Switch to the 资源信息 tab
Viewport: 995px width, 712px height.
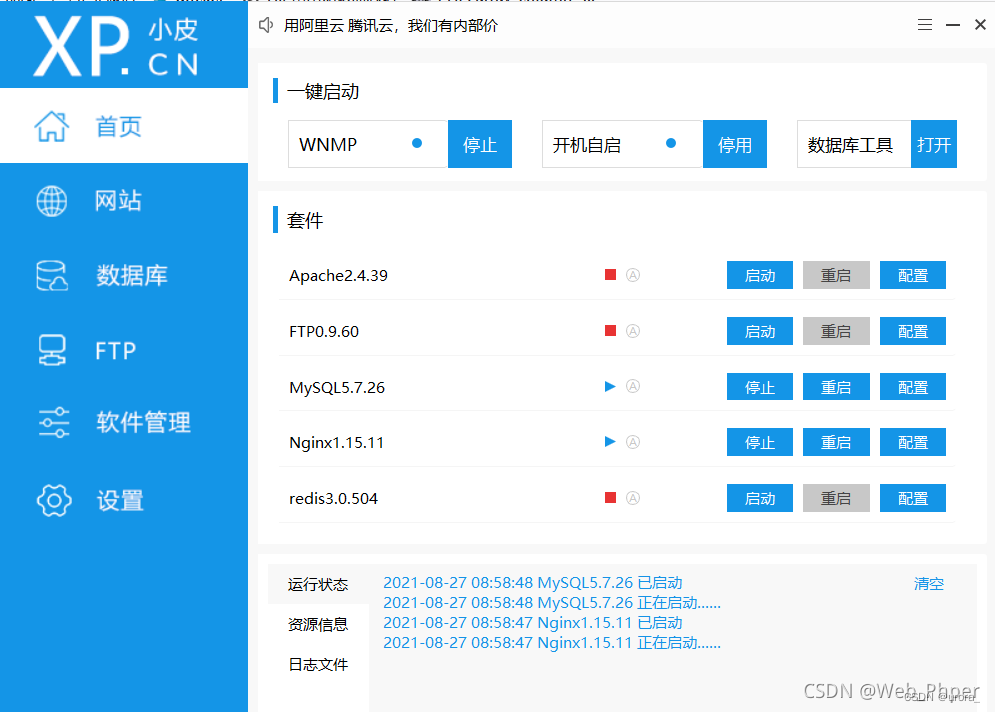[x=318, y=624]
